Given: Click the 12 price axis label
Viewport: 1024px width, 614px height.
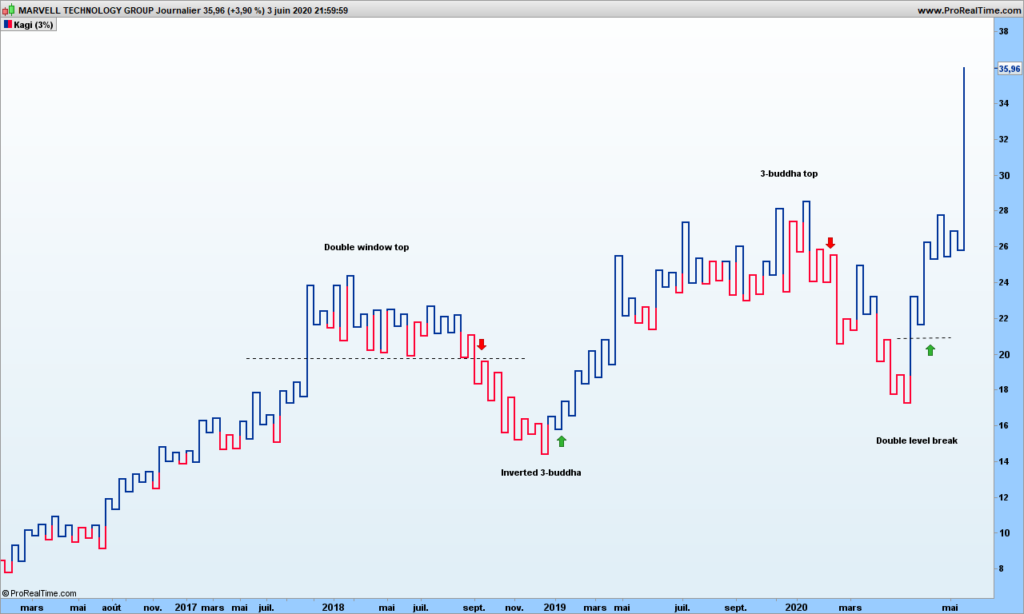Looking at the screenshot, I should coord(1004,497).
